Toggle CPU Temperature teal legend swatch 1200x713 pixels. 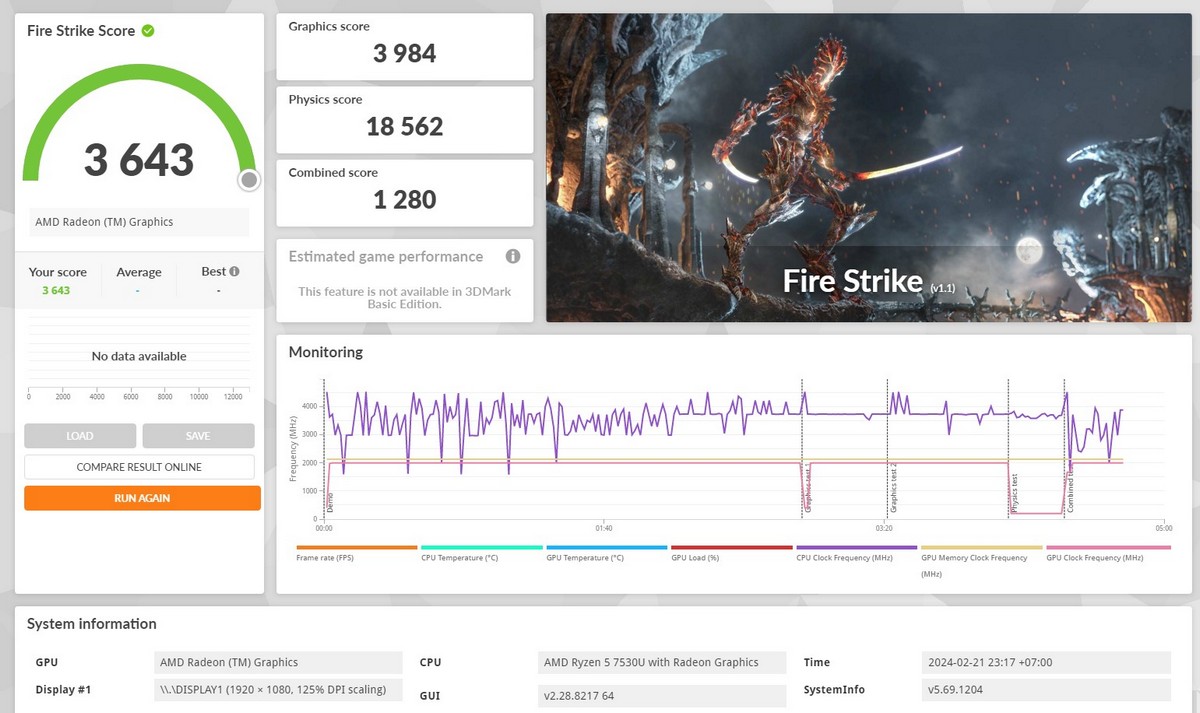[x=482, y=548]
